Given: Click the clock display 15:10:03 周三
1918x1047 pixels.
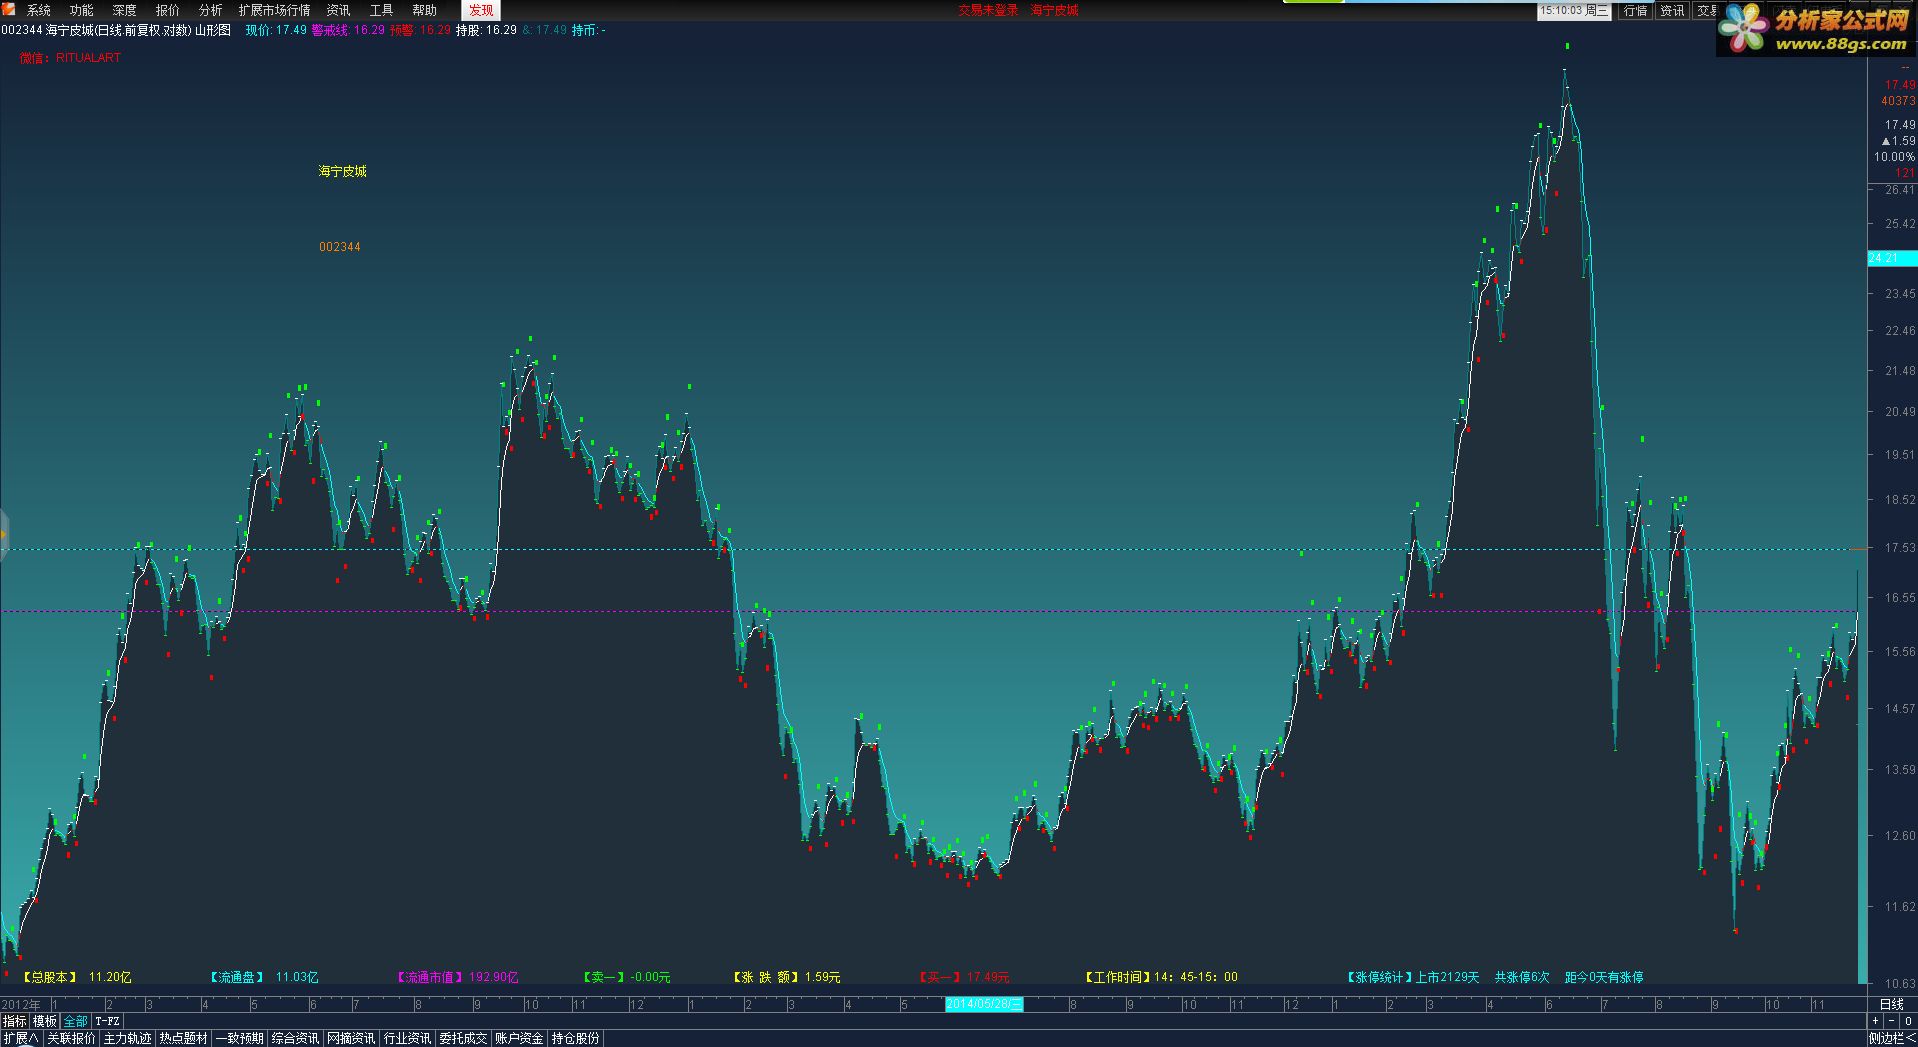Looking at the screenshot, I should pos(1574,11).
